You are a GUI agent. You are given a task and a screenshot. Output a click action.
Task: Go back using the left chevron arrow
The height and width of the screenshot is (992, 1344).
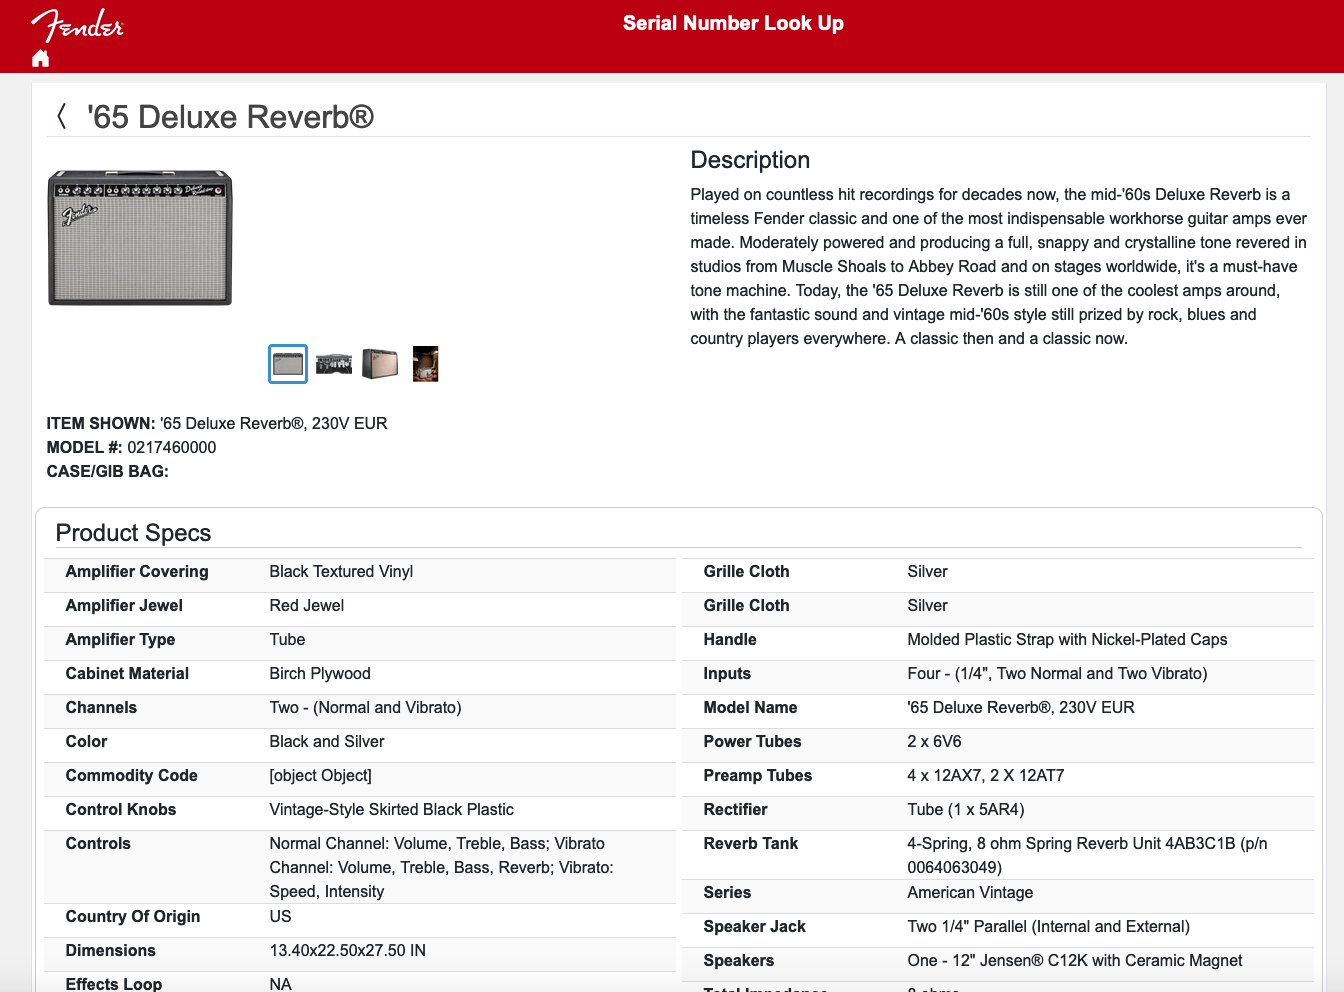(x=61, y=116)
